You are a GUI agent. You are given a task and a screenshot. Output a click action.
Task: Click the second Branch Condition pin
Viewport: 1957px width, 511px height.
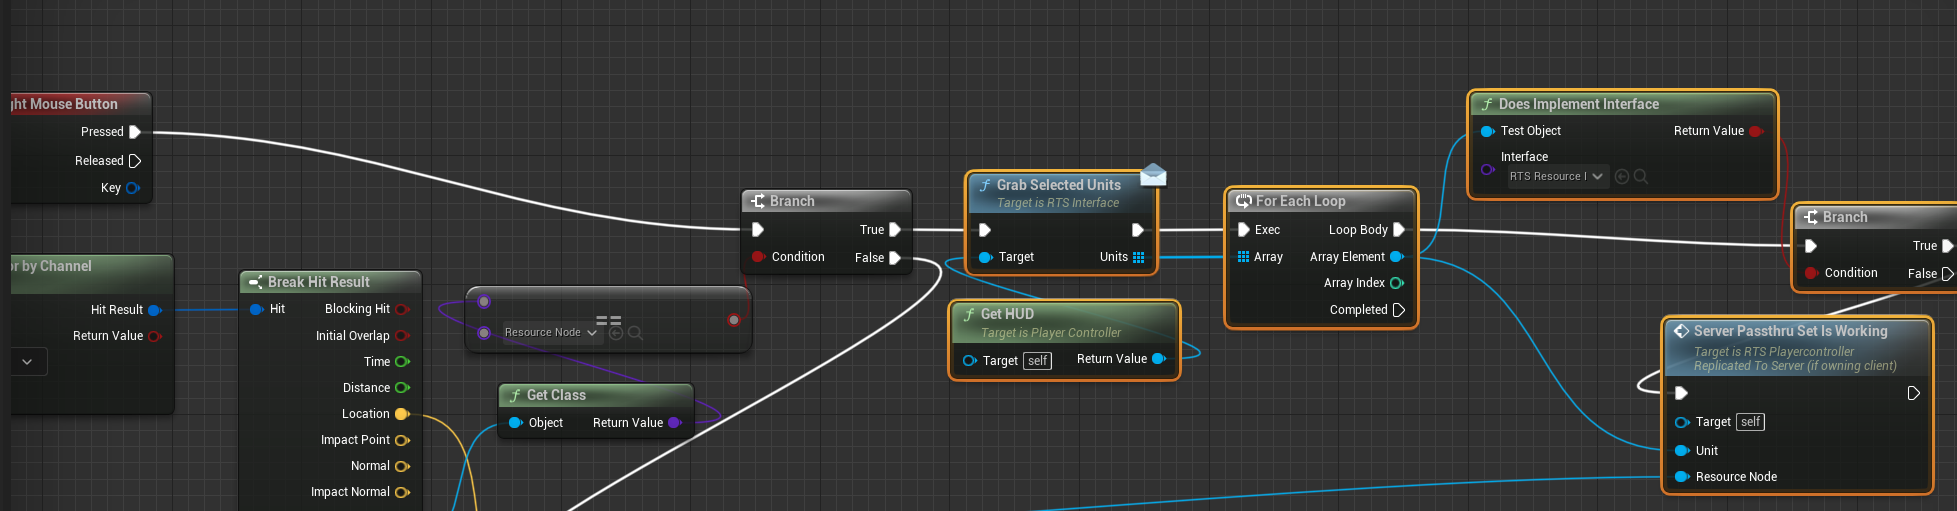(1811, 273)
